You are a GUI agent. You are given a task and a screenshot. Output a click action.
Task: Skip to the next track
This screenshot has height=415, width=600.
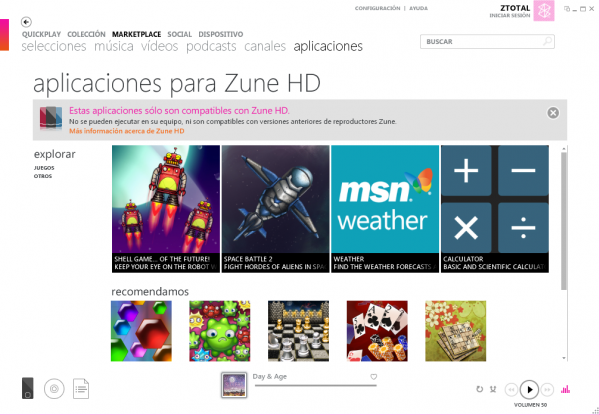[x=548, y=390]
